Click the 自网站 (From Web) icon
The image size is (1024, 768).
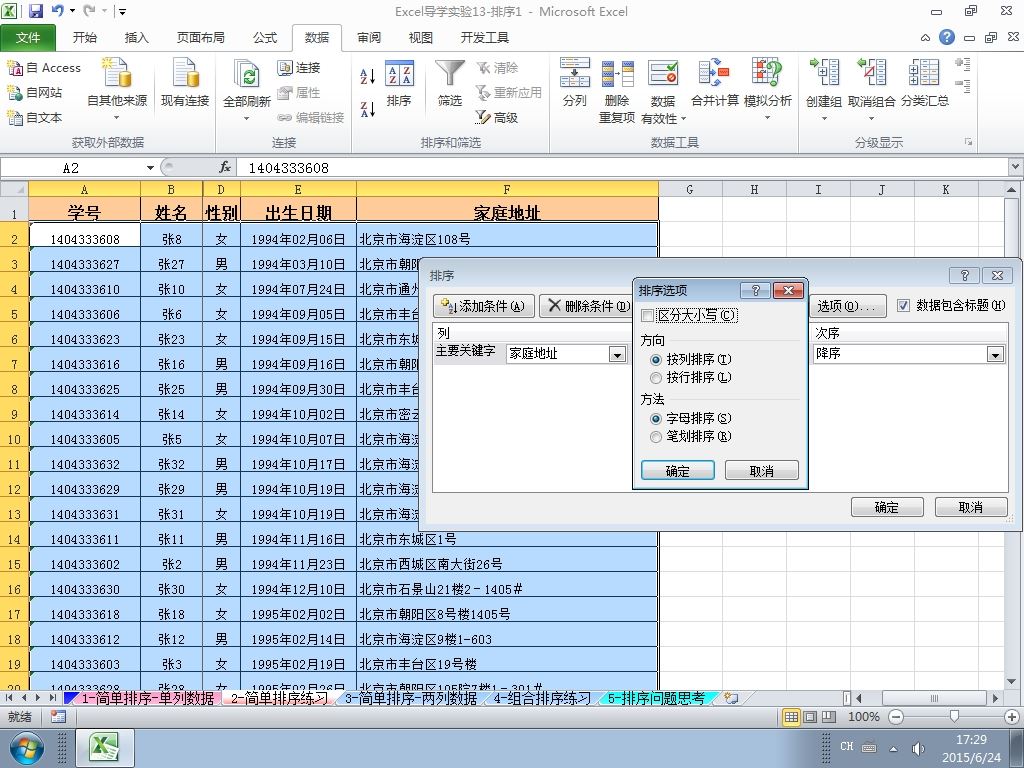coord(15,93)
